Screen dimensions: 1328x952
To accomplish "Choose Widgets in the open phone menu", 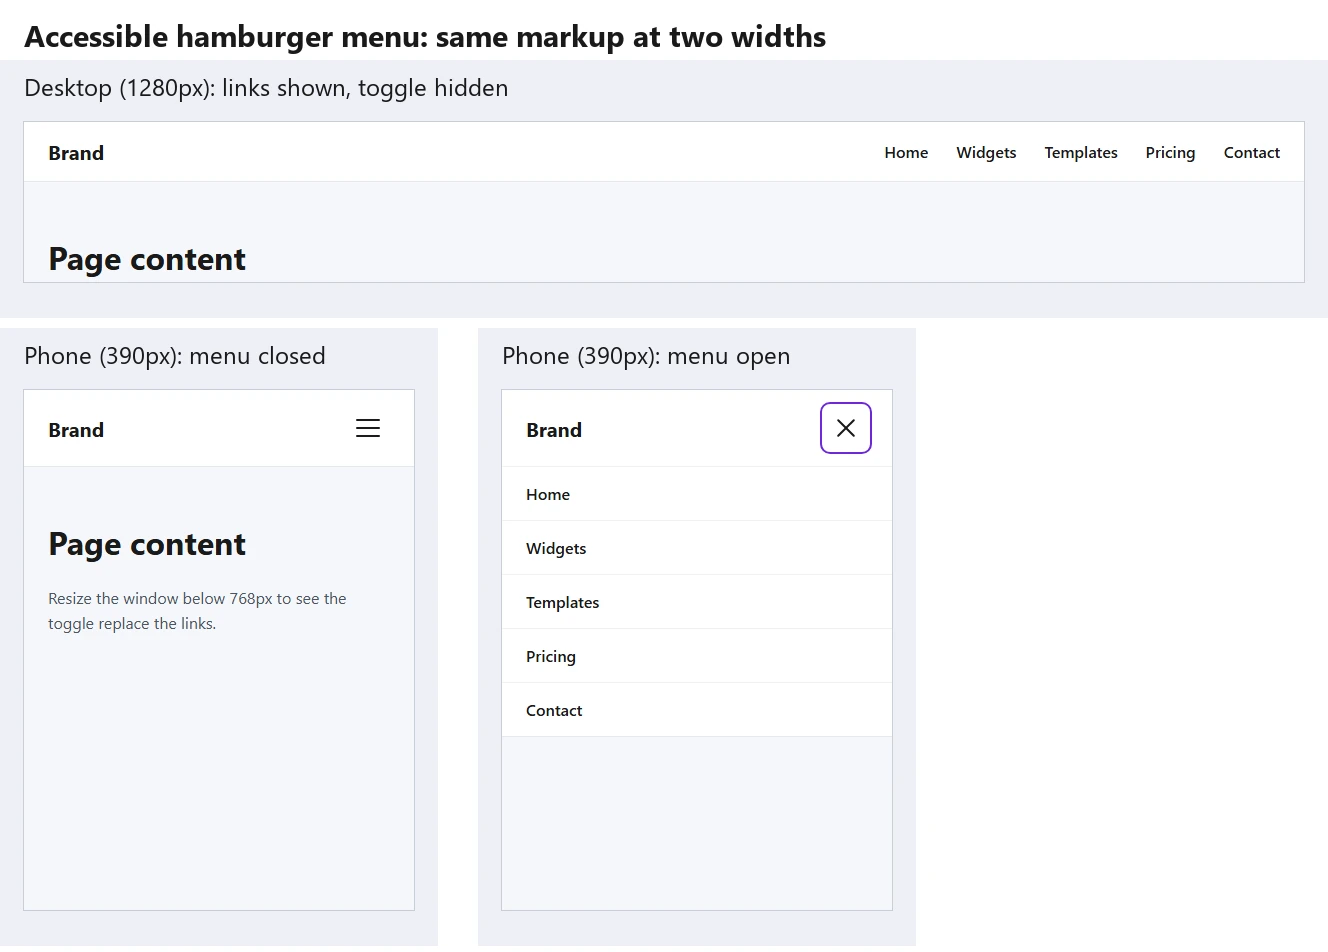I will click(x=697, y=548).
